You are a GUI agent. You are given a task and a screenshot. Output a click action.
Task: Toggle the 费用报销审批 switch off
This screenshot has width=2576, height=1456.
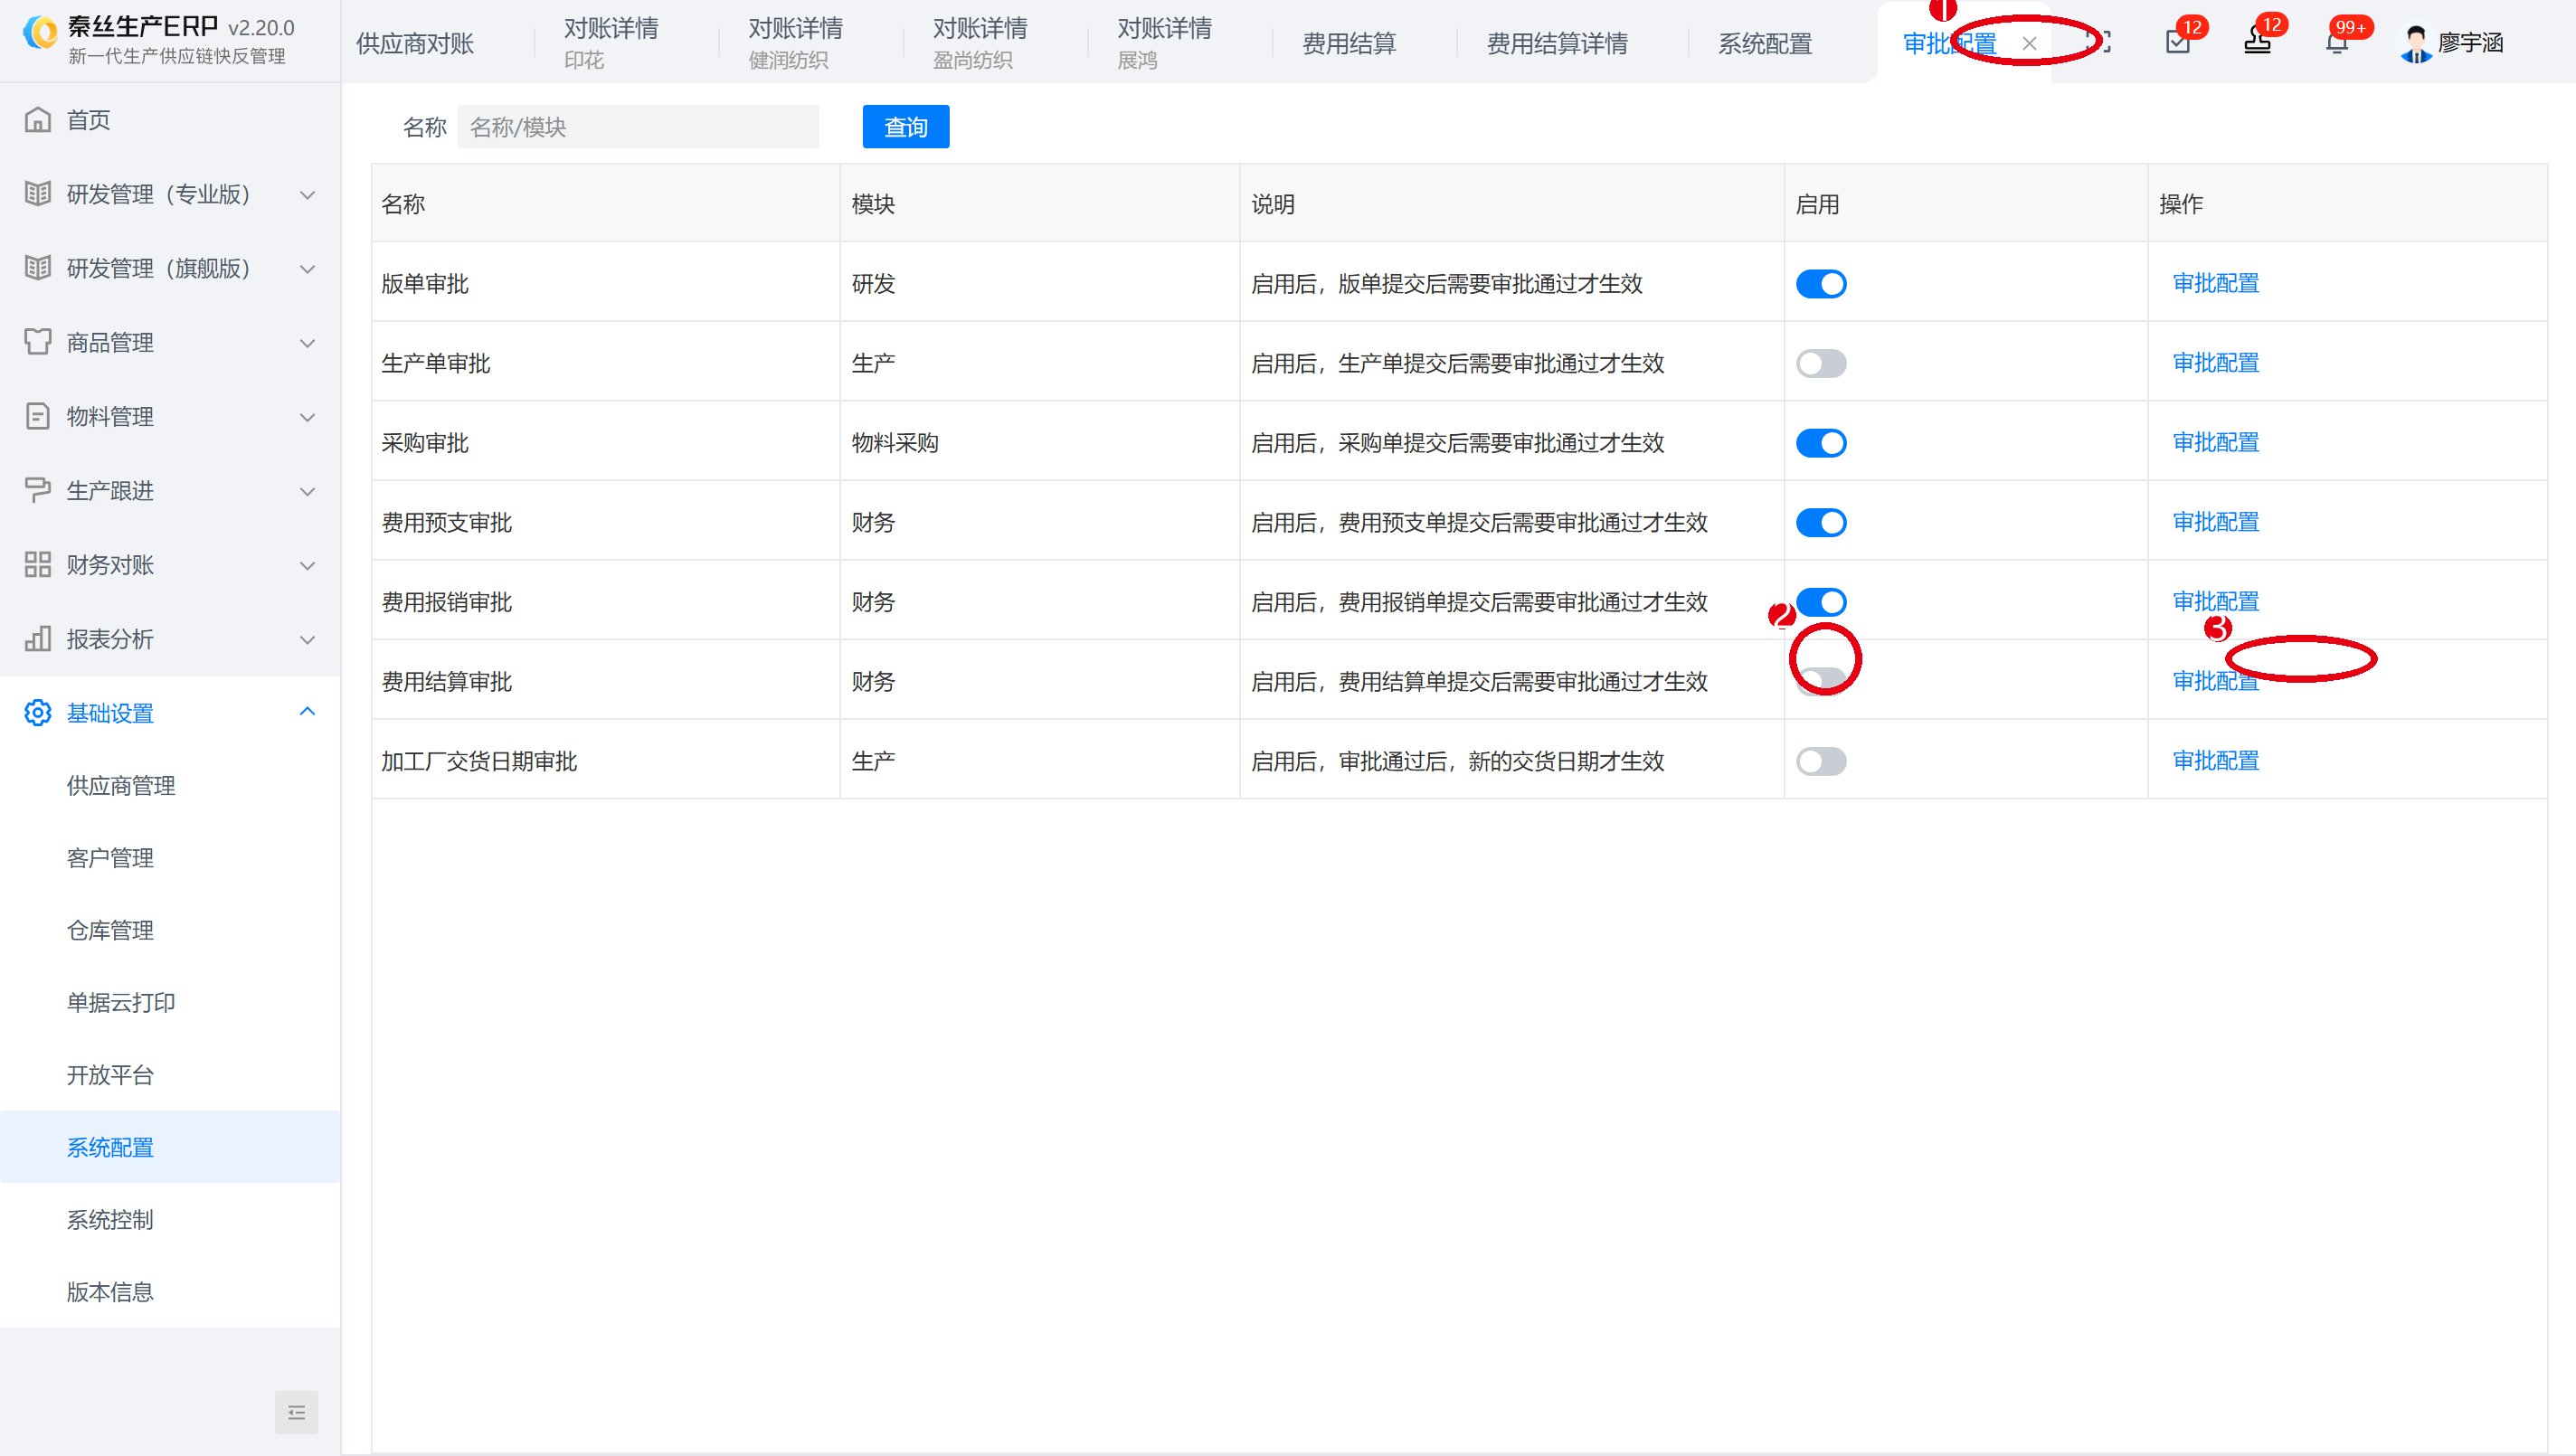(x=1821, y=602)
